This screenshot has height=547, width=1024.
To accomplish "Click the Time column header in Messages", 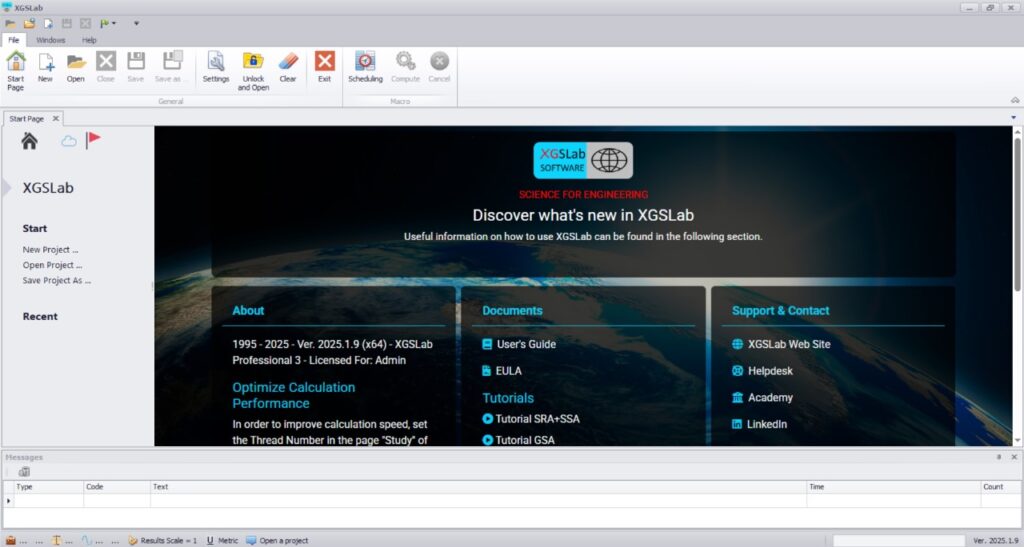I will [x=893, y=487].
